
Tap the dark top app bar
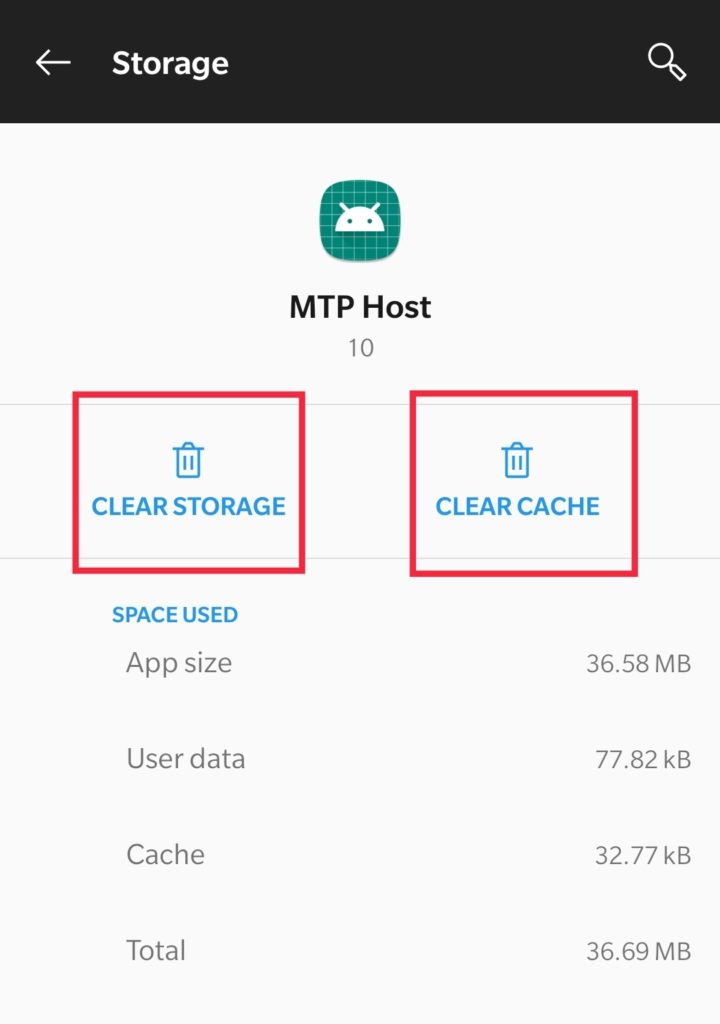point(360,61)
